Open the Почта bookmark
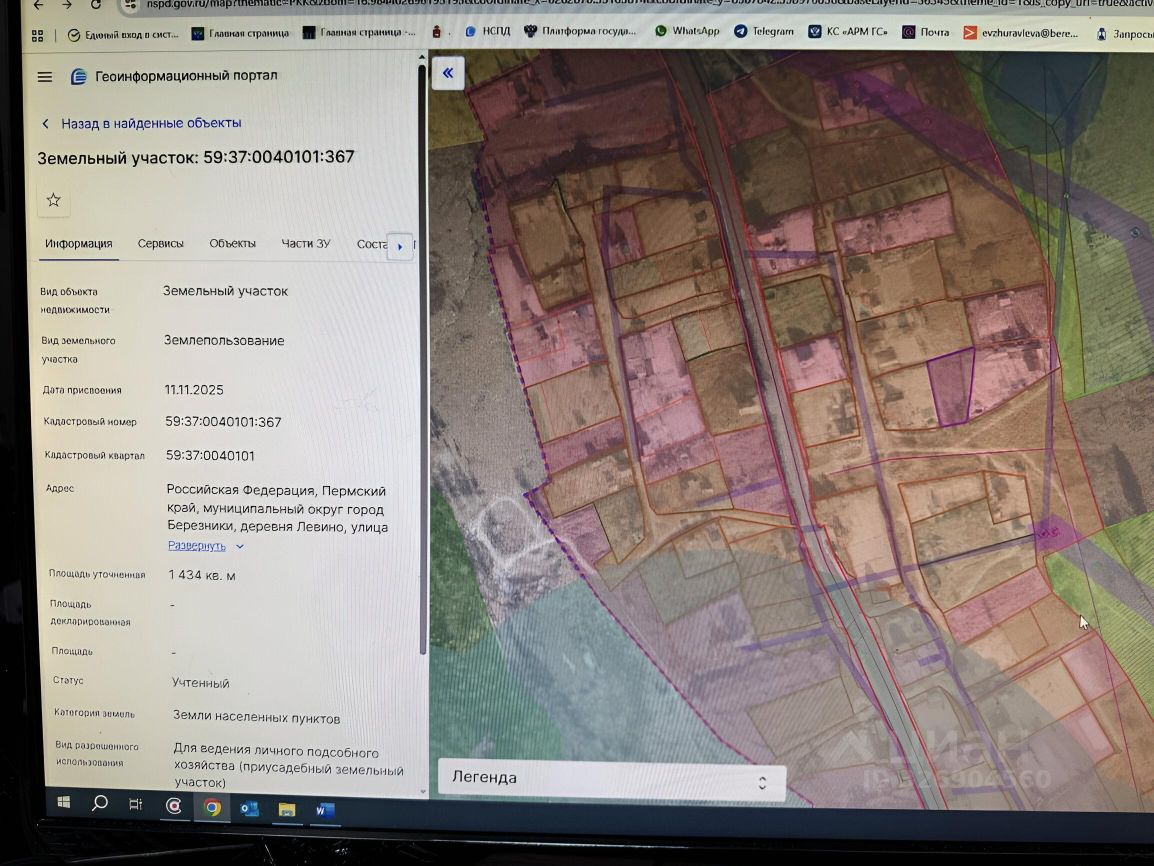1154x866 pixels. tap(926, 32)
